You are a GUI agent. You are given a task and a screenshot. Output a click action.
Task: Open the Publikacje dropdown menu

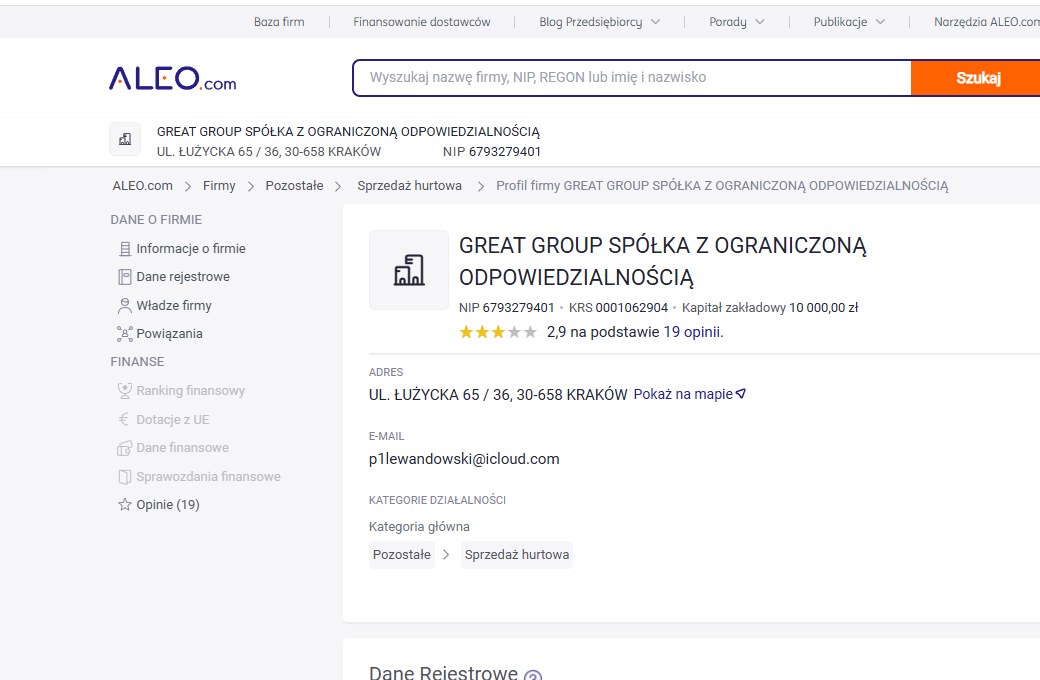pyautogui.click(x=849, y=22)
